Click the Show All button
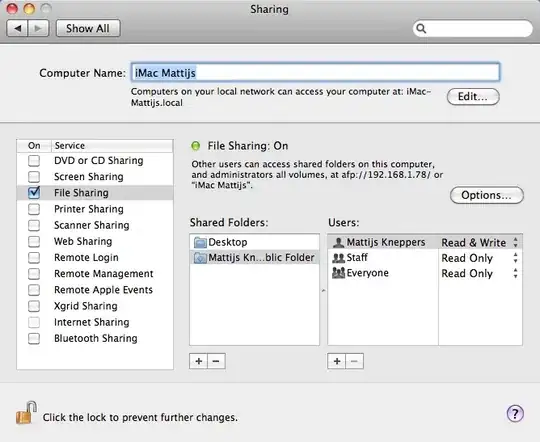 88,28
